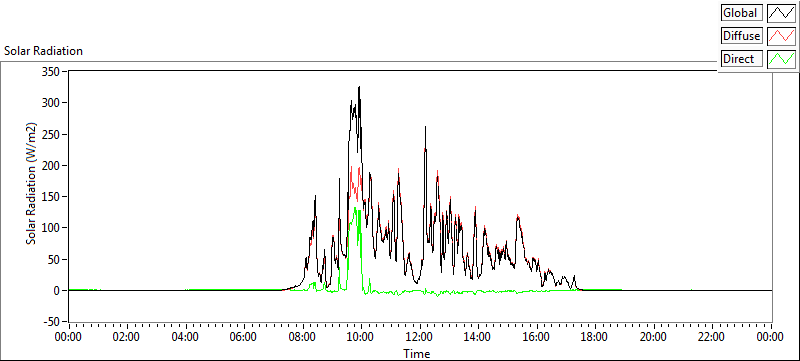Click the Direct plot legend line icon

[x=781, y=59]
